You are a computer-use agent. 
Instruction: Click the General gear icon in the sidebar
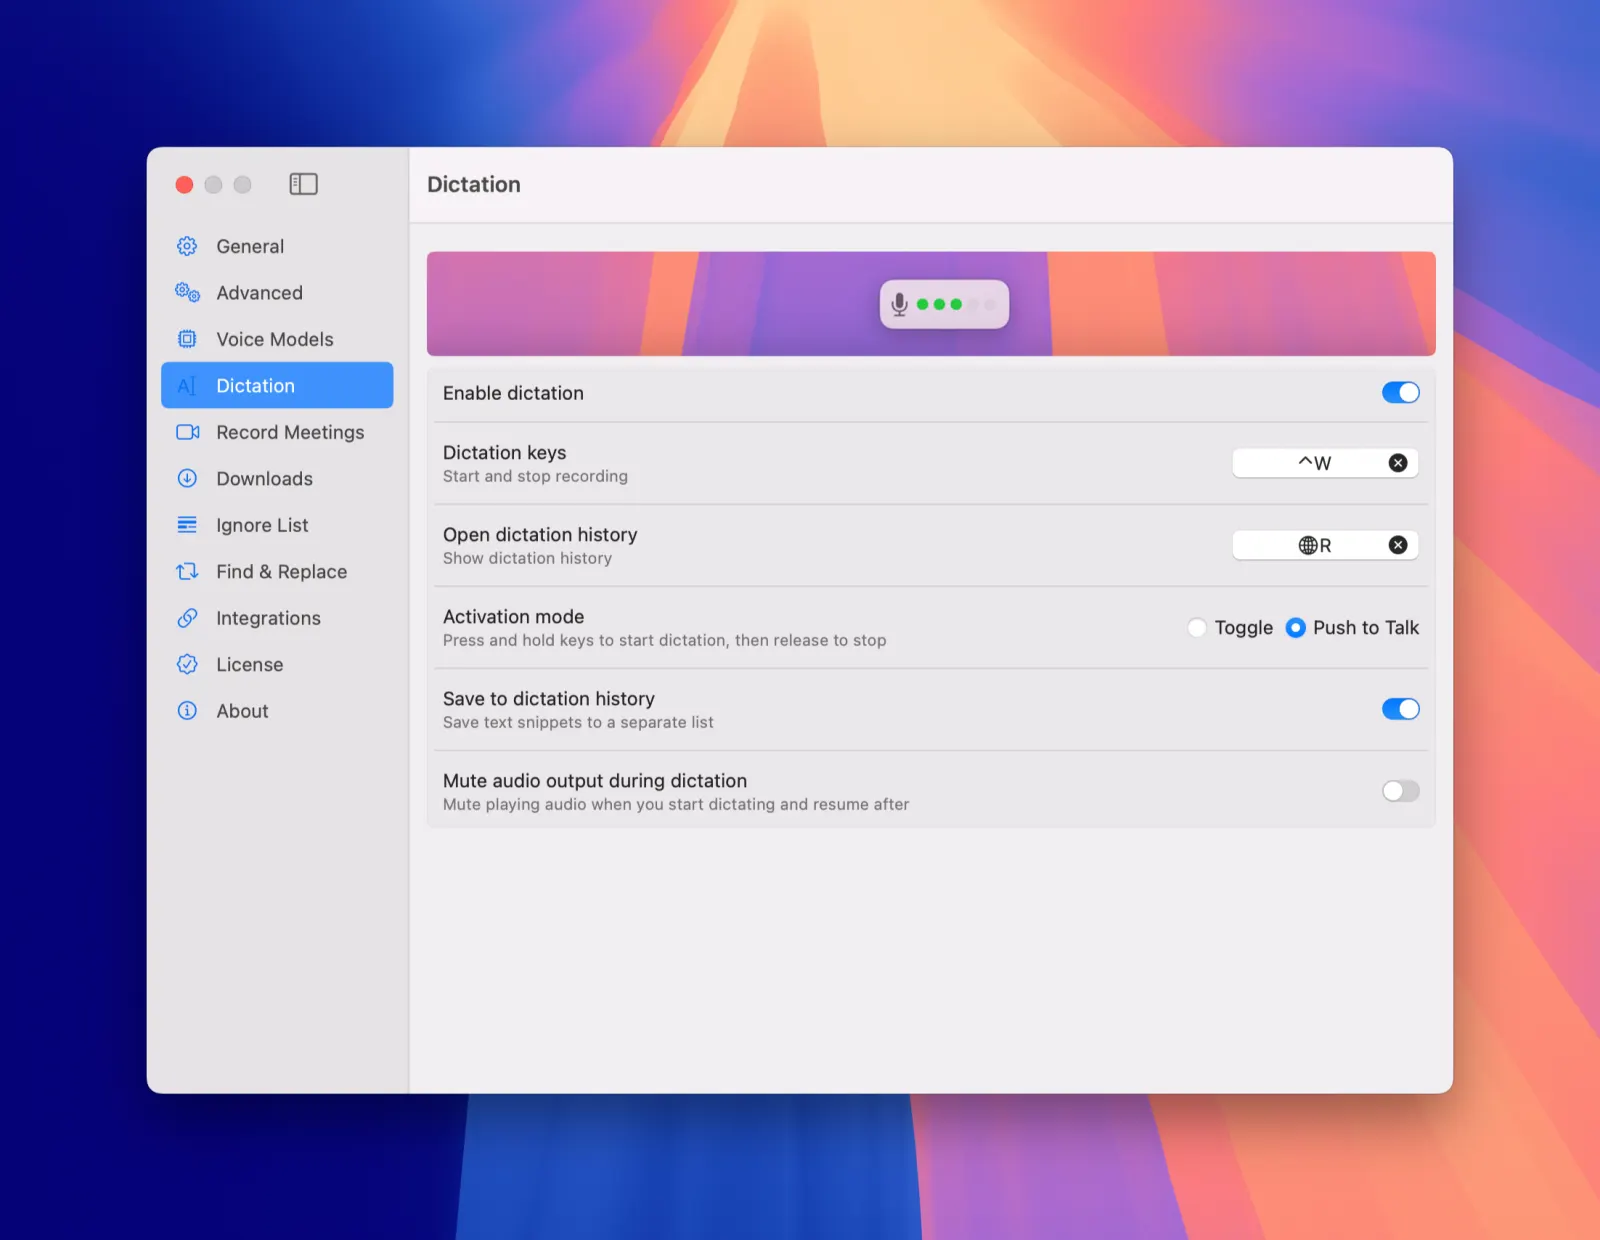187,246
